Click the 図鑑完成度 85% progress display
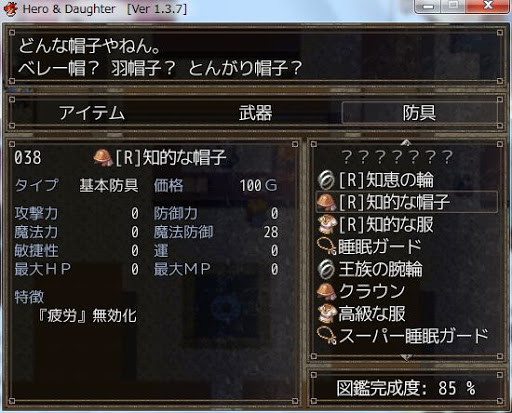The height and width of the screenshot is (413, 512). 406,388
